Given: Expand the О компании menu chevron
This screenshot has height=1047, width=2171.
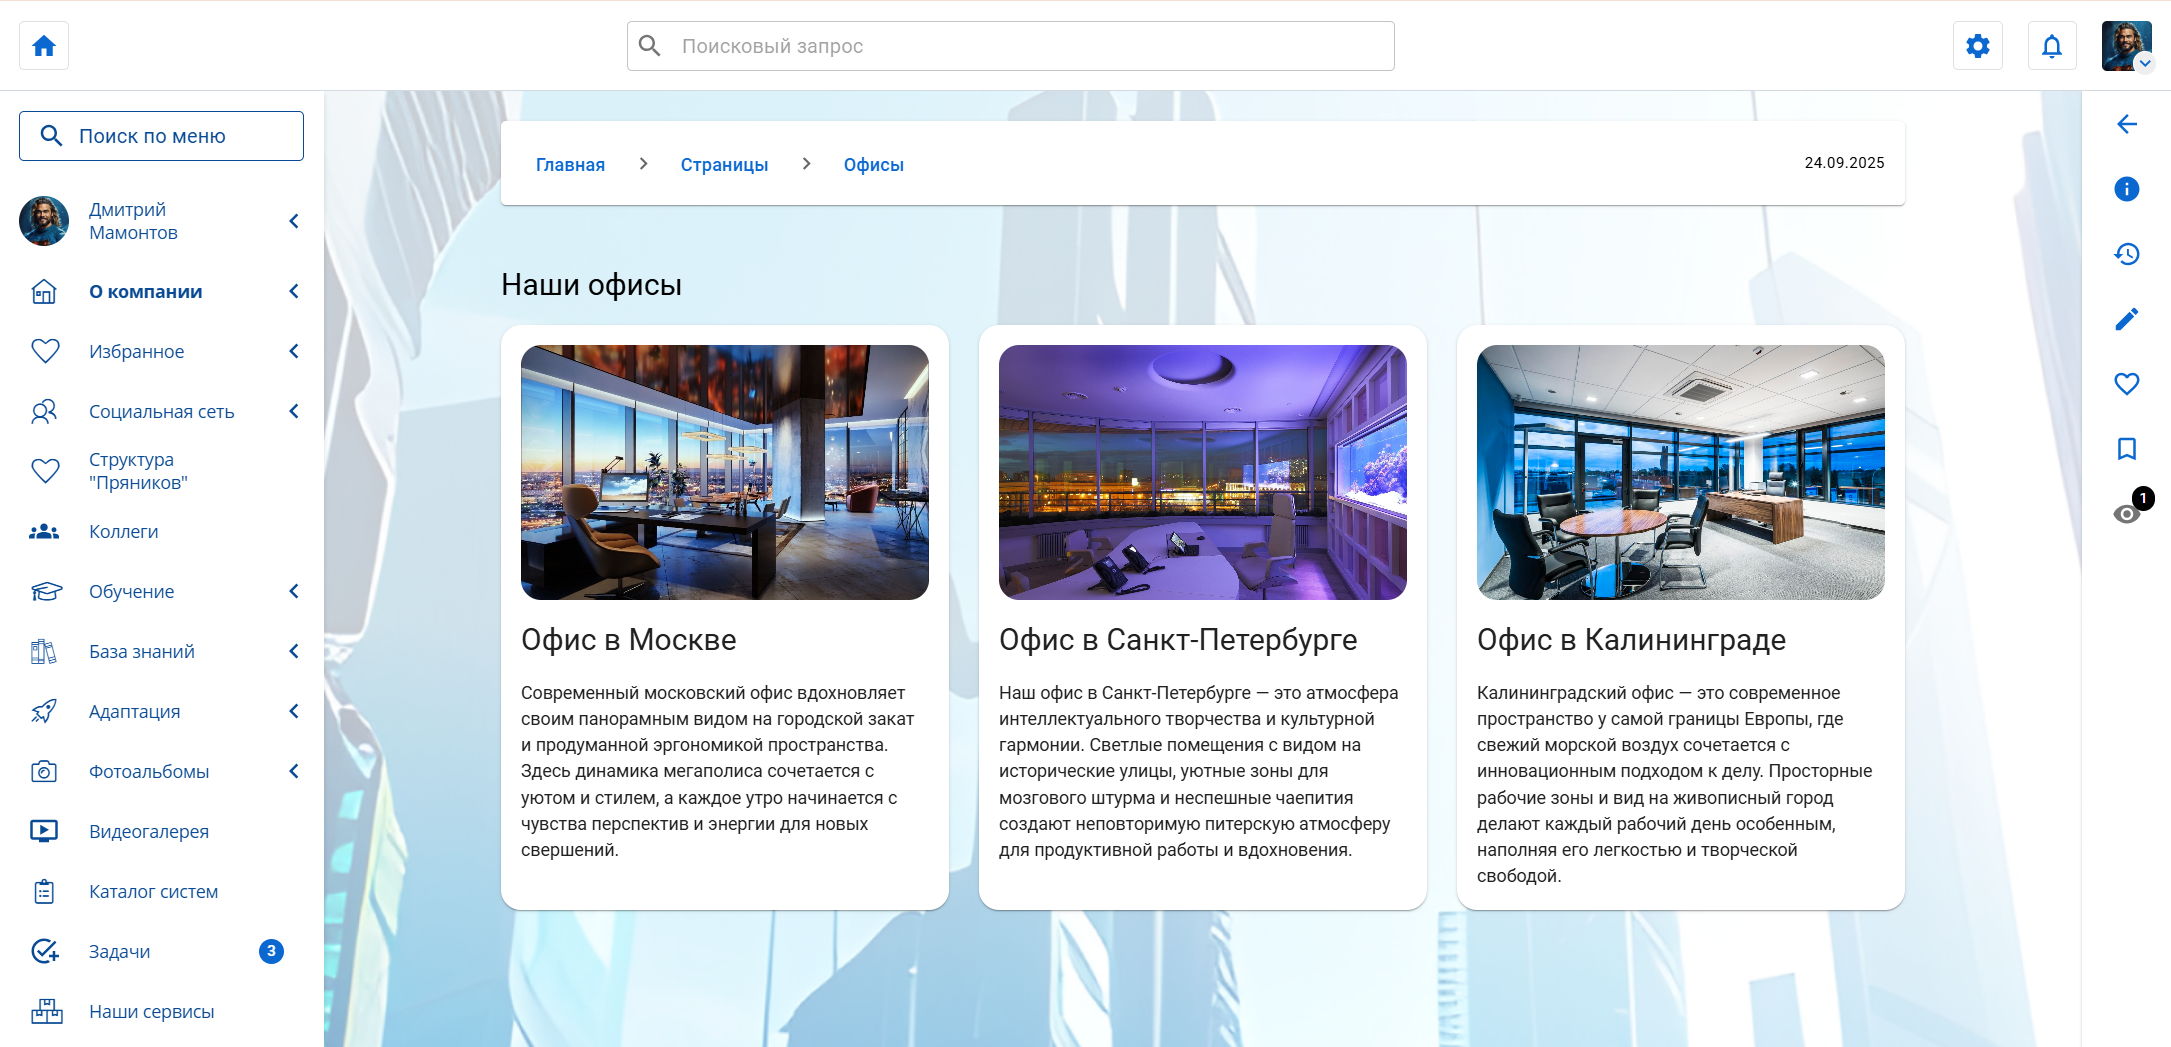Looking at the screenshot, I should pyautogui.click(x=294, y=291).
